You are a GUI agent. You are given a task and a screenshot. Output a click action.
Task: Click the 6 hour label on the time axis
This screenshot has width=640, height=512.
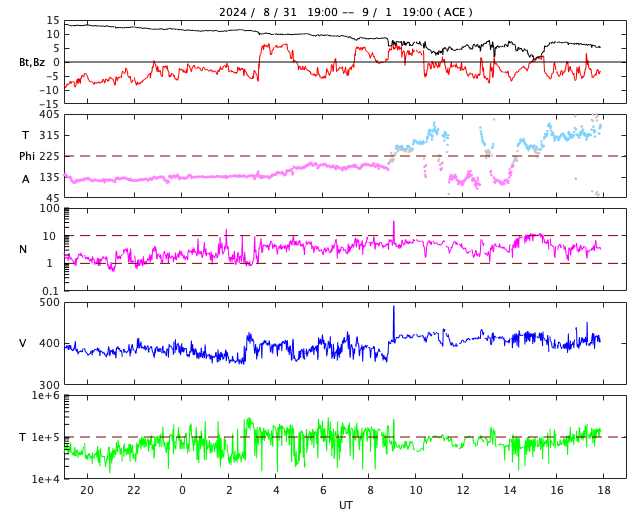point(323,490)
